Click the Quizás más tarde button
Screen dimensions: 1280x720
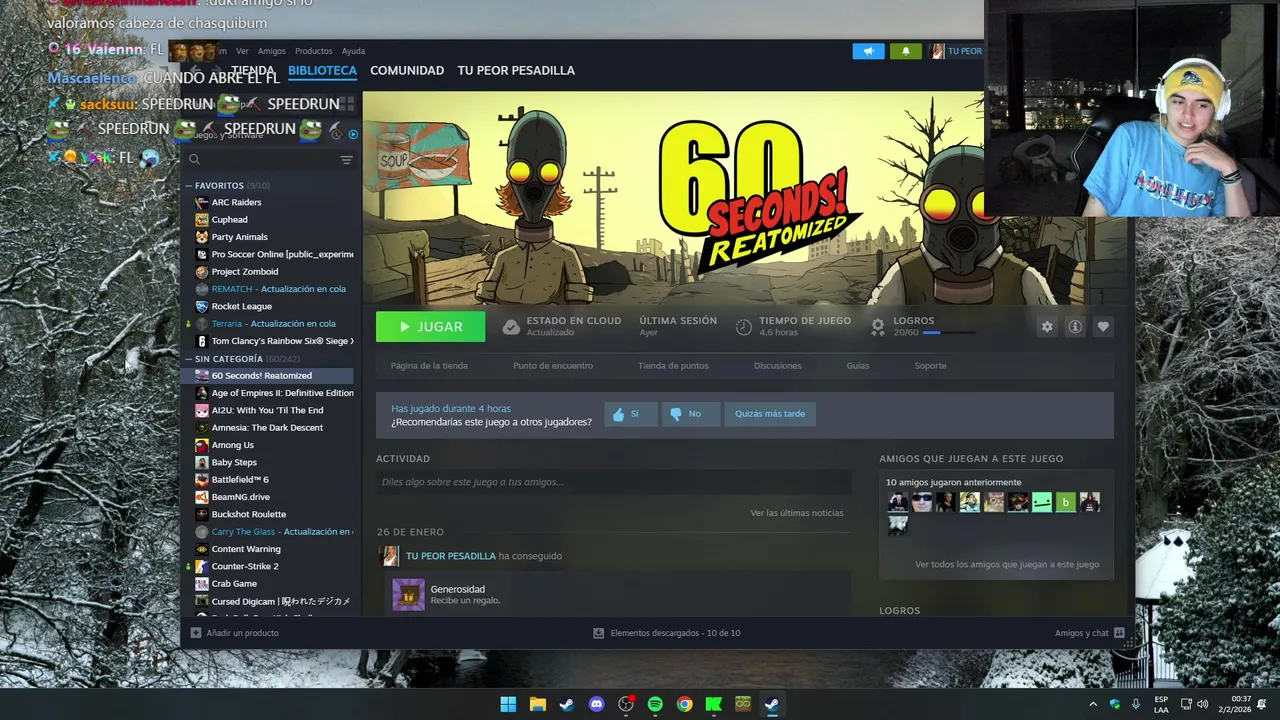[770, 414]
